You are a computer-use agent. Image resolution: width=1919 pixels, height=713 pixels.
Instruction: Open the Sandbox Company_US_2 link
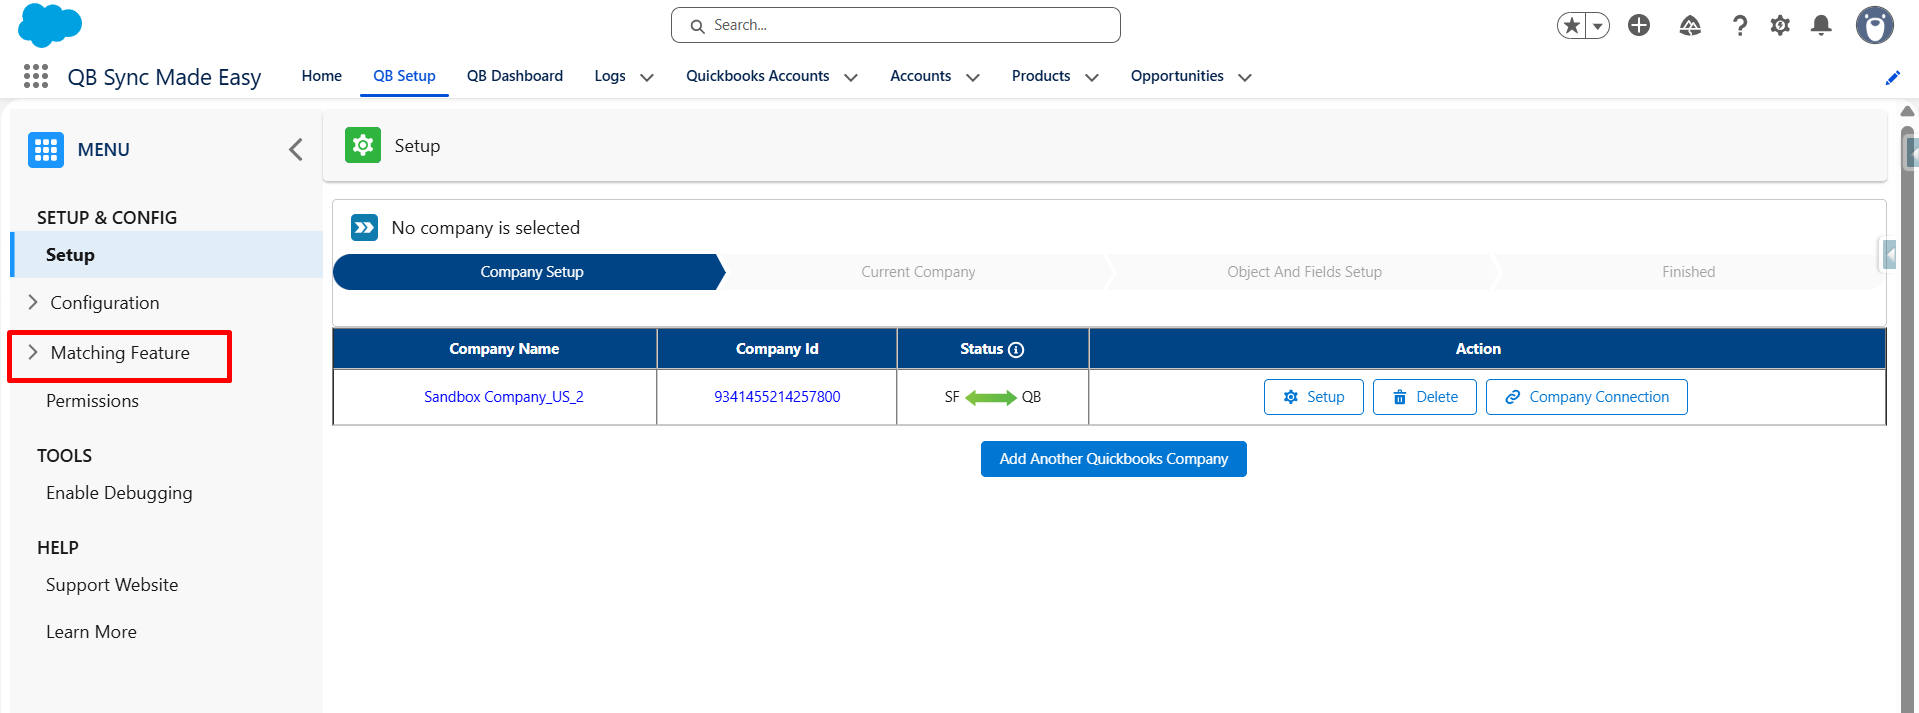pyautogui.click(x=503, y=397)
